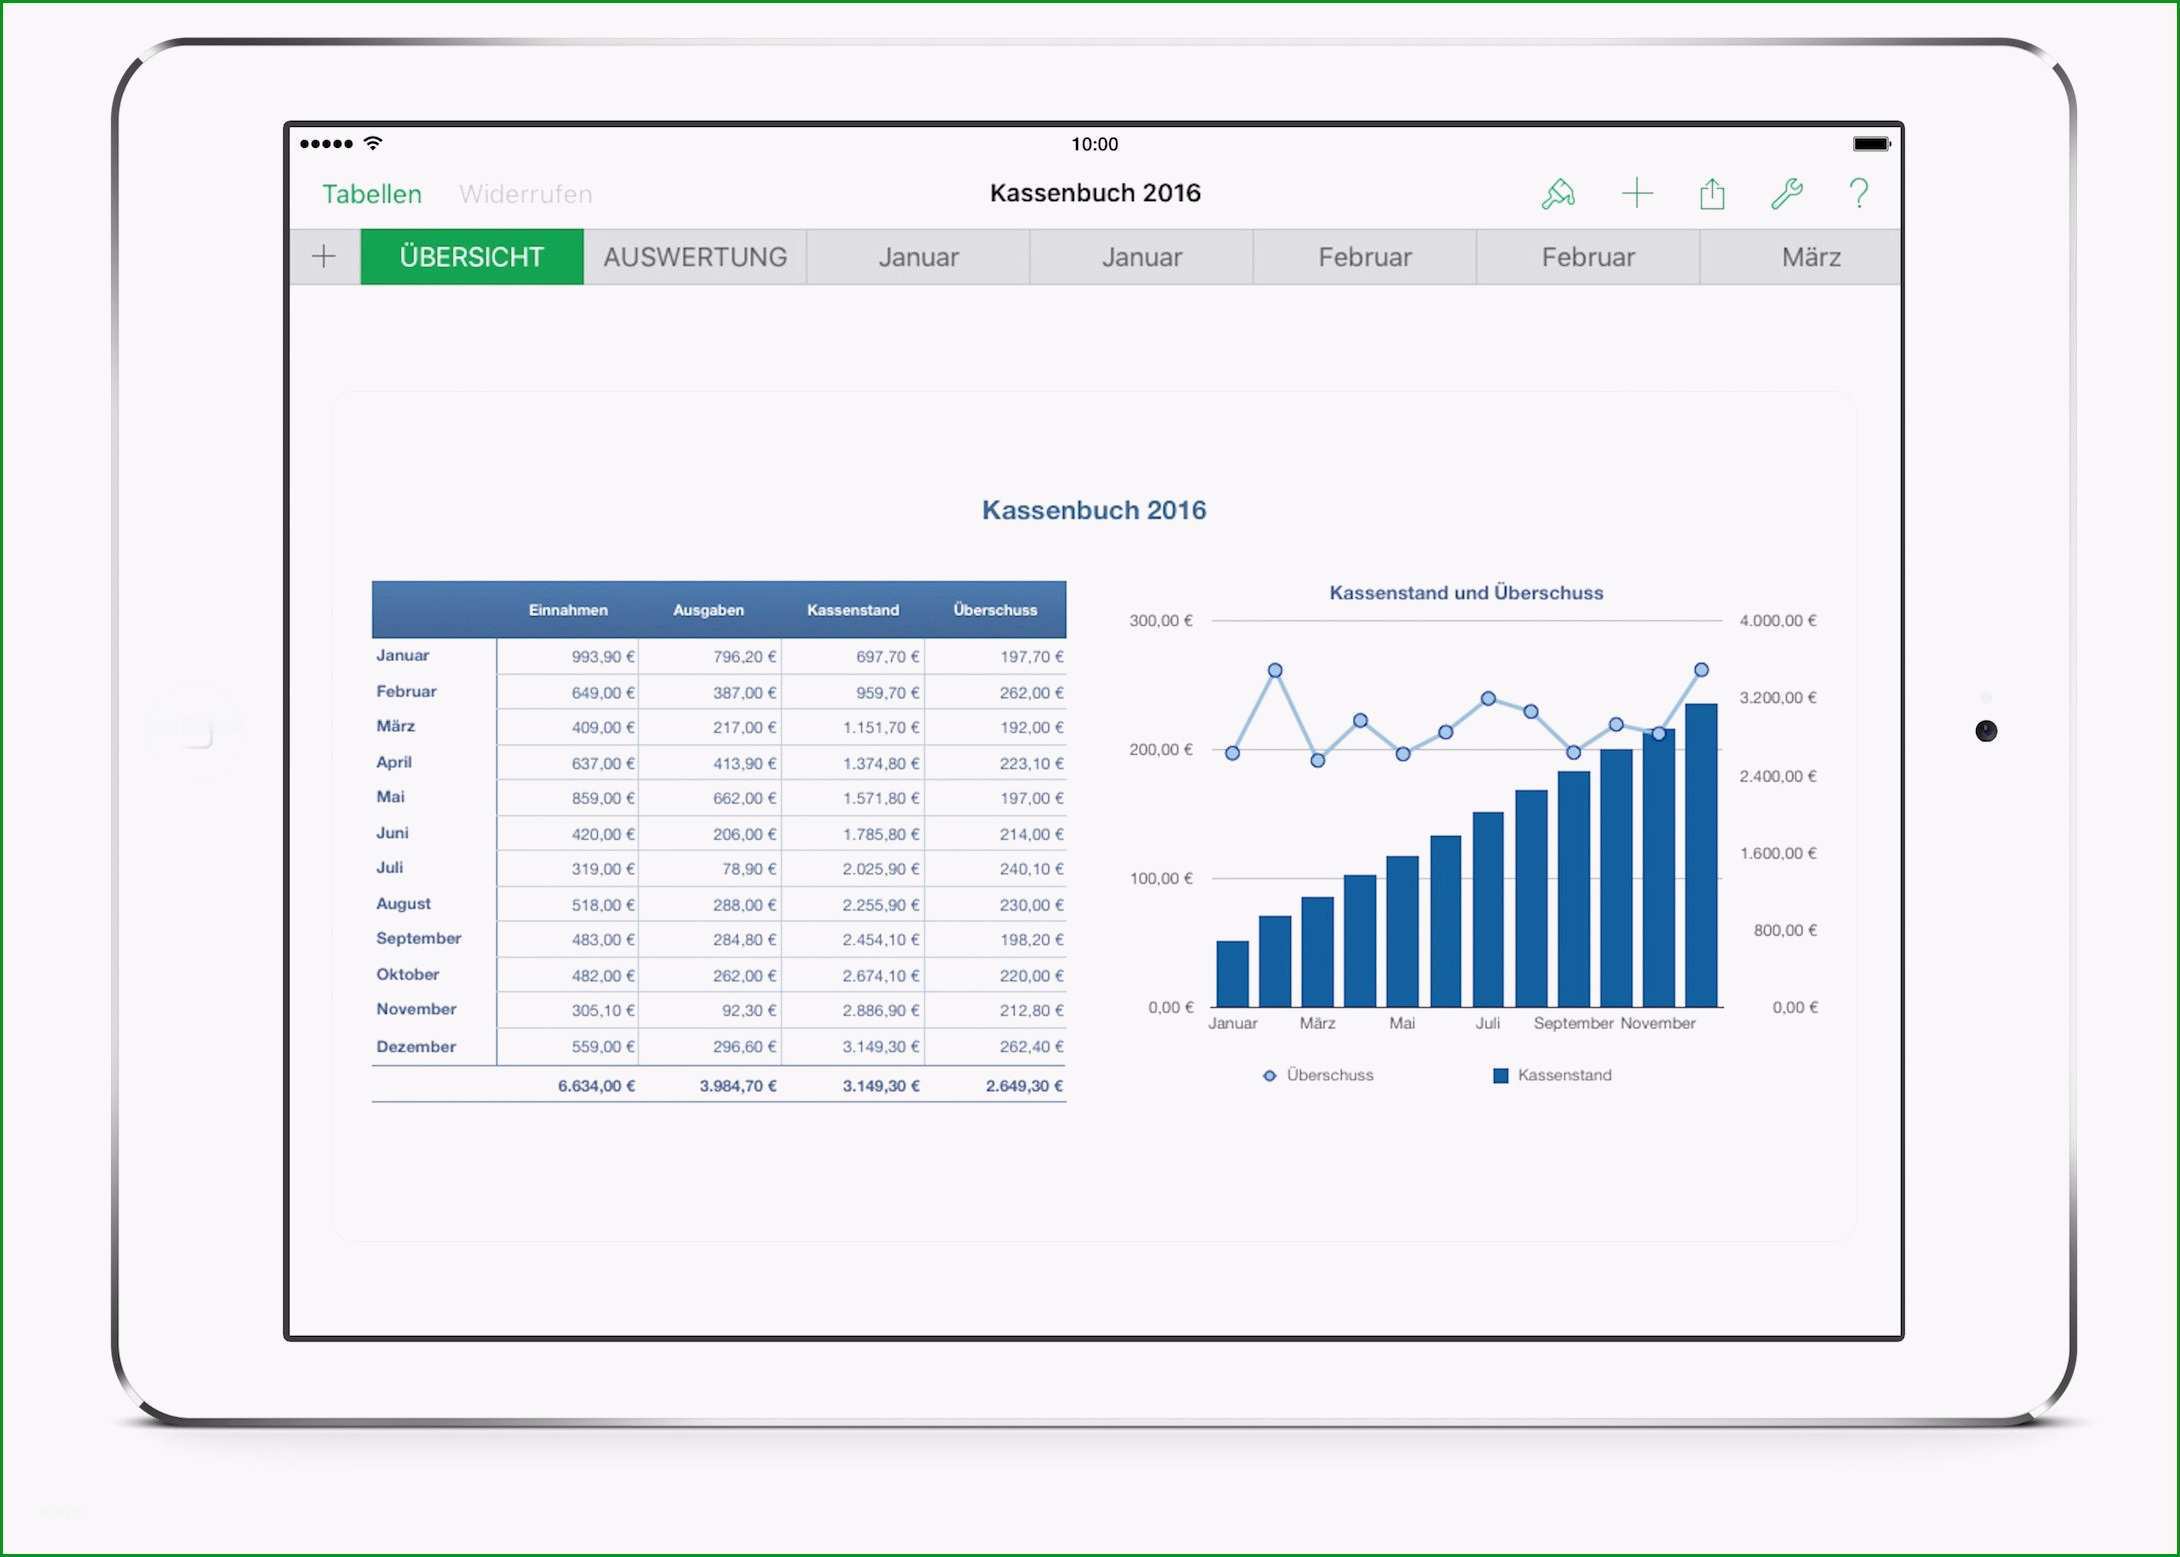Tap the Wi-Fi status icon
The width and height of the screenshot is (2180, 1557).
point(373,143)
